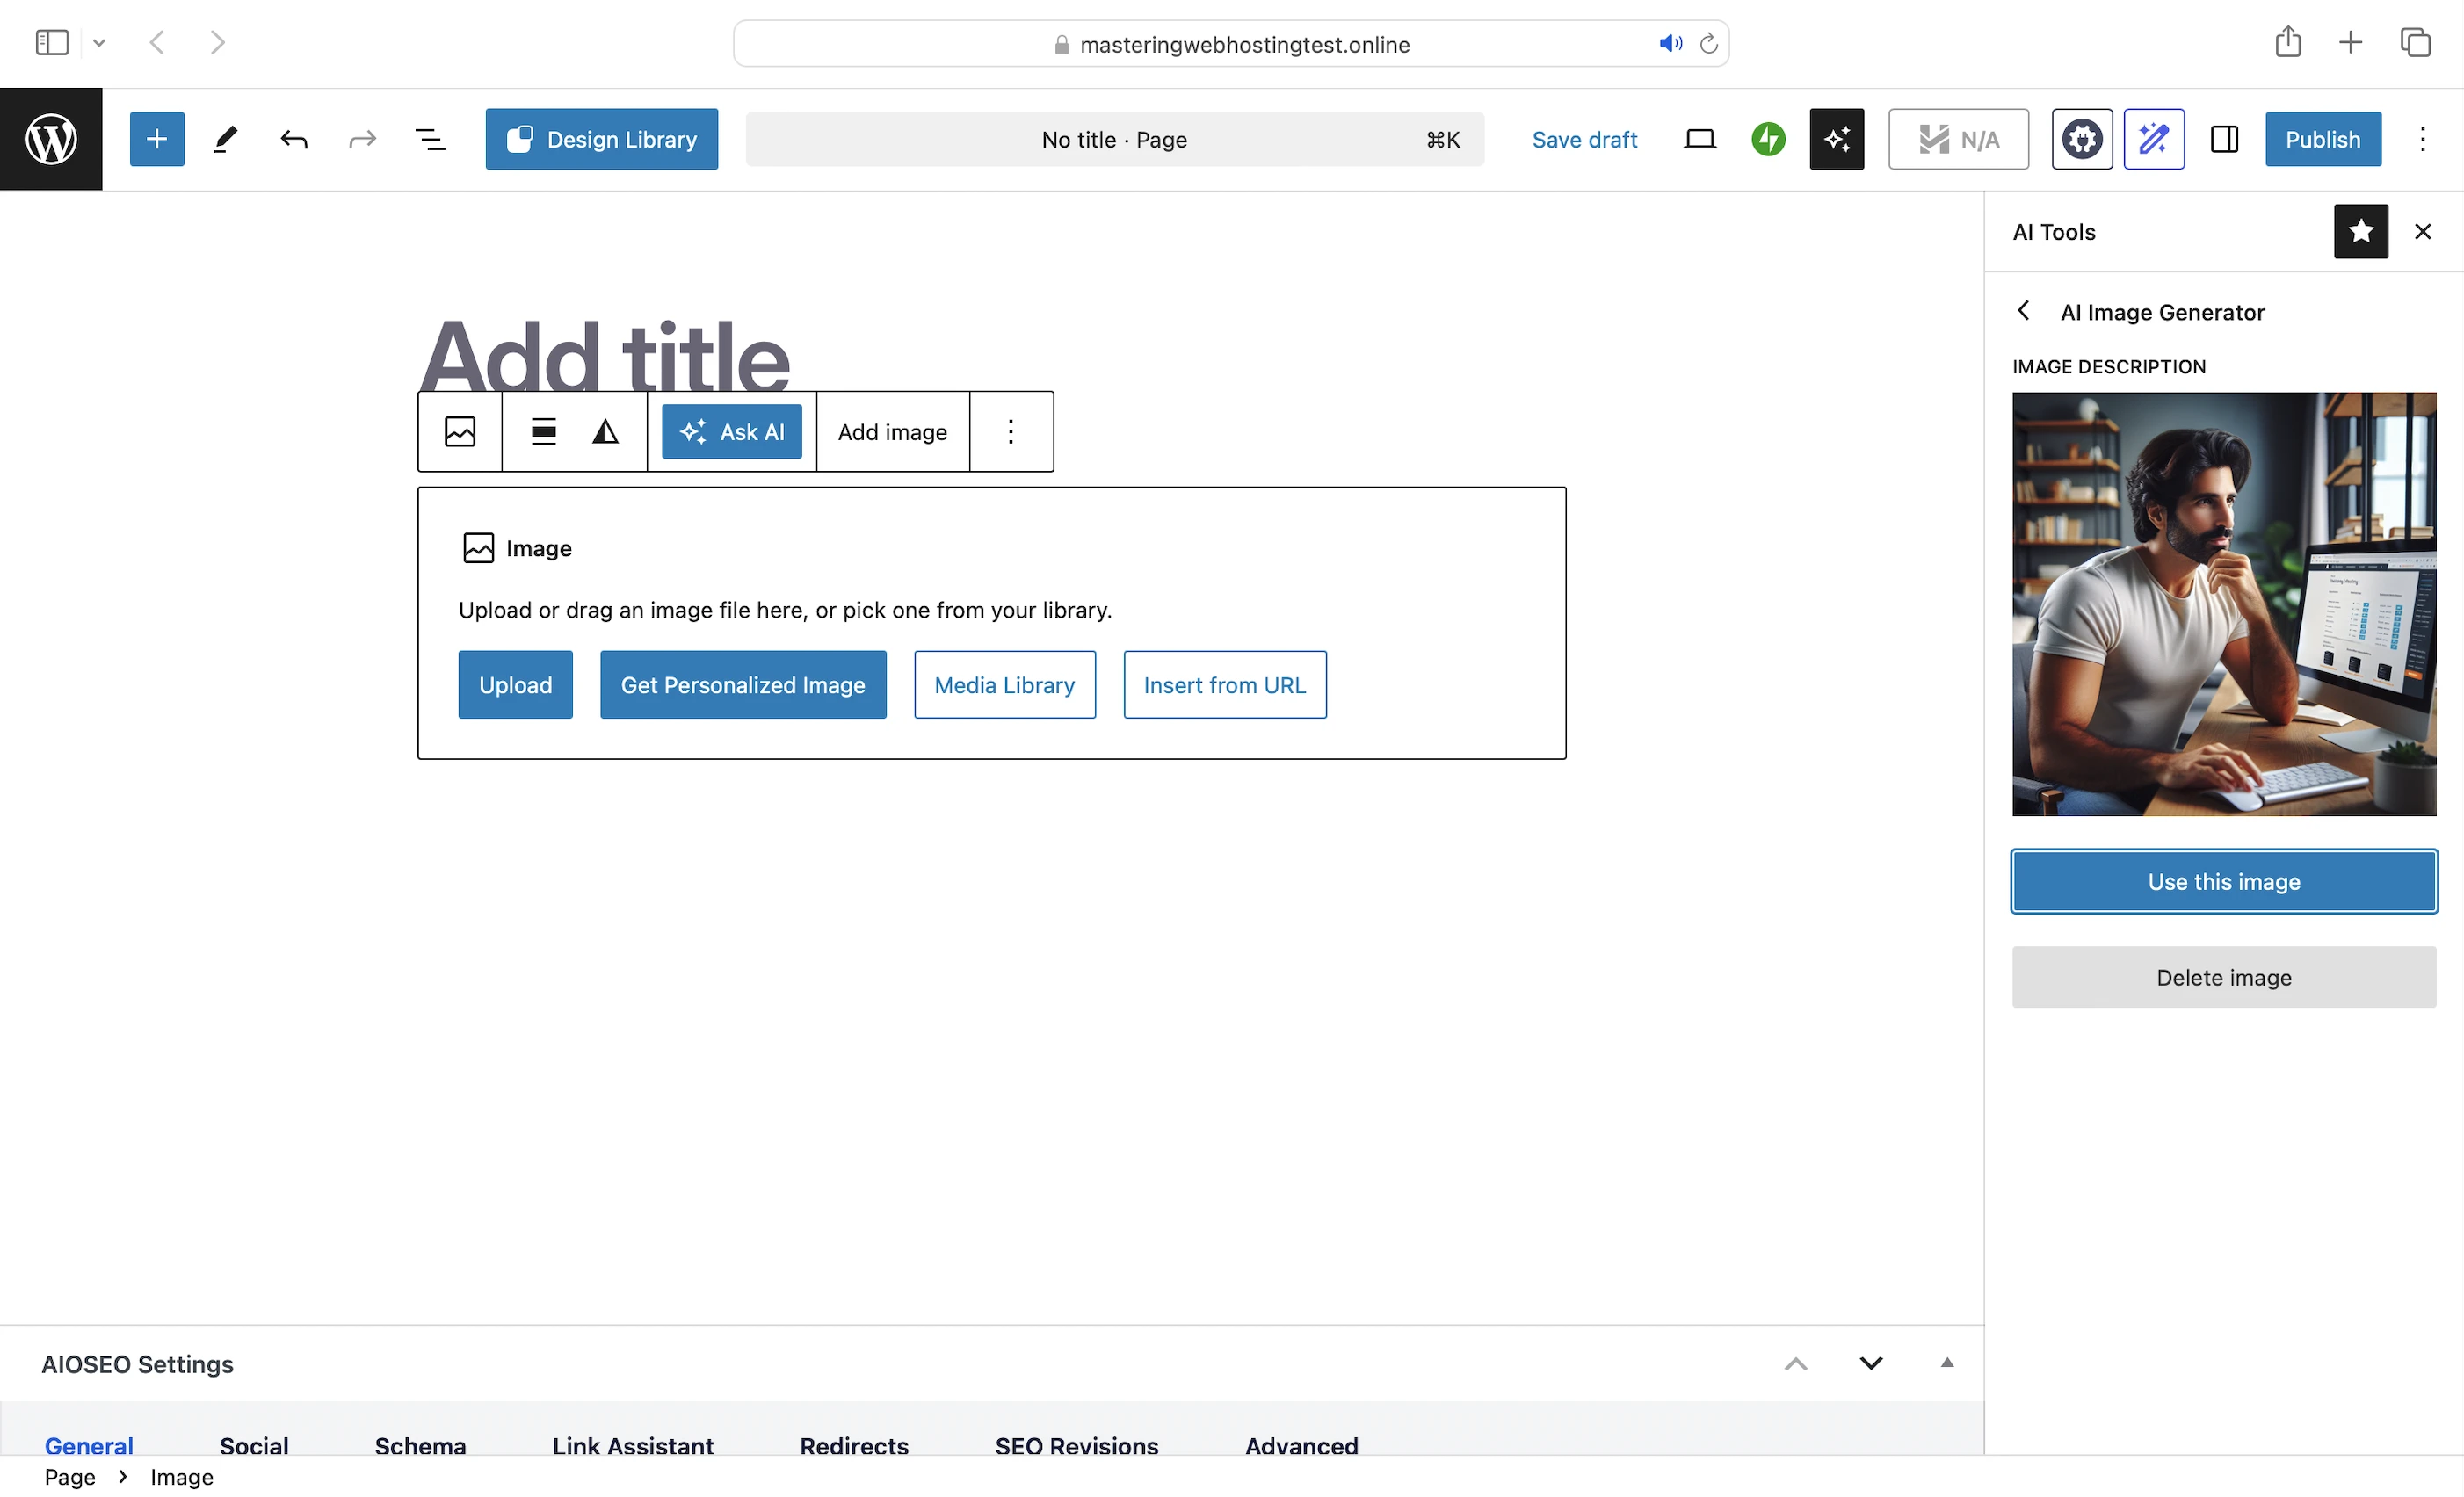The height and width of the screenshot is (1497, 2464).
Task: Click the magic wand icon in toolbar
Action: (x=2153, y=139)
